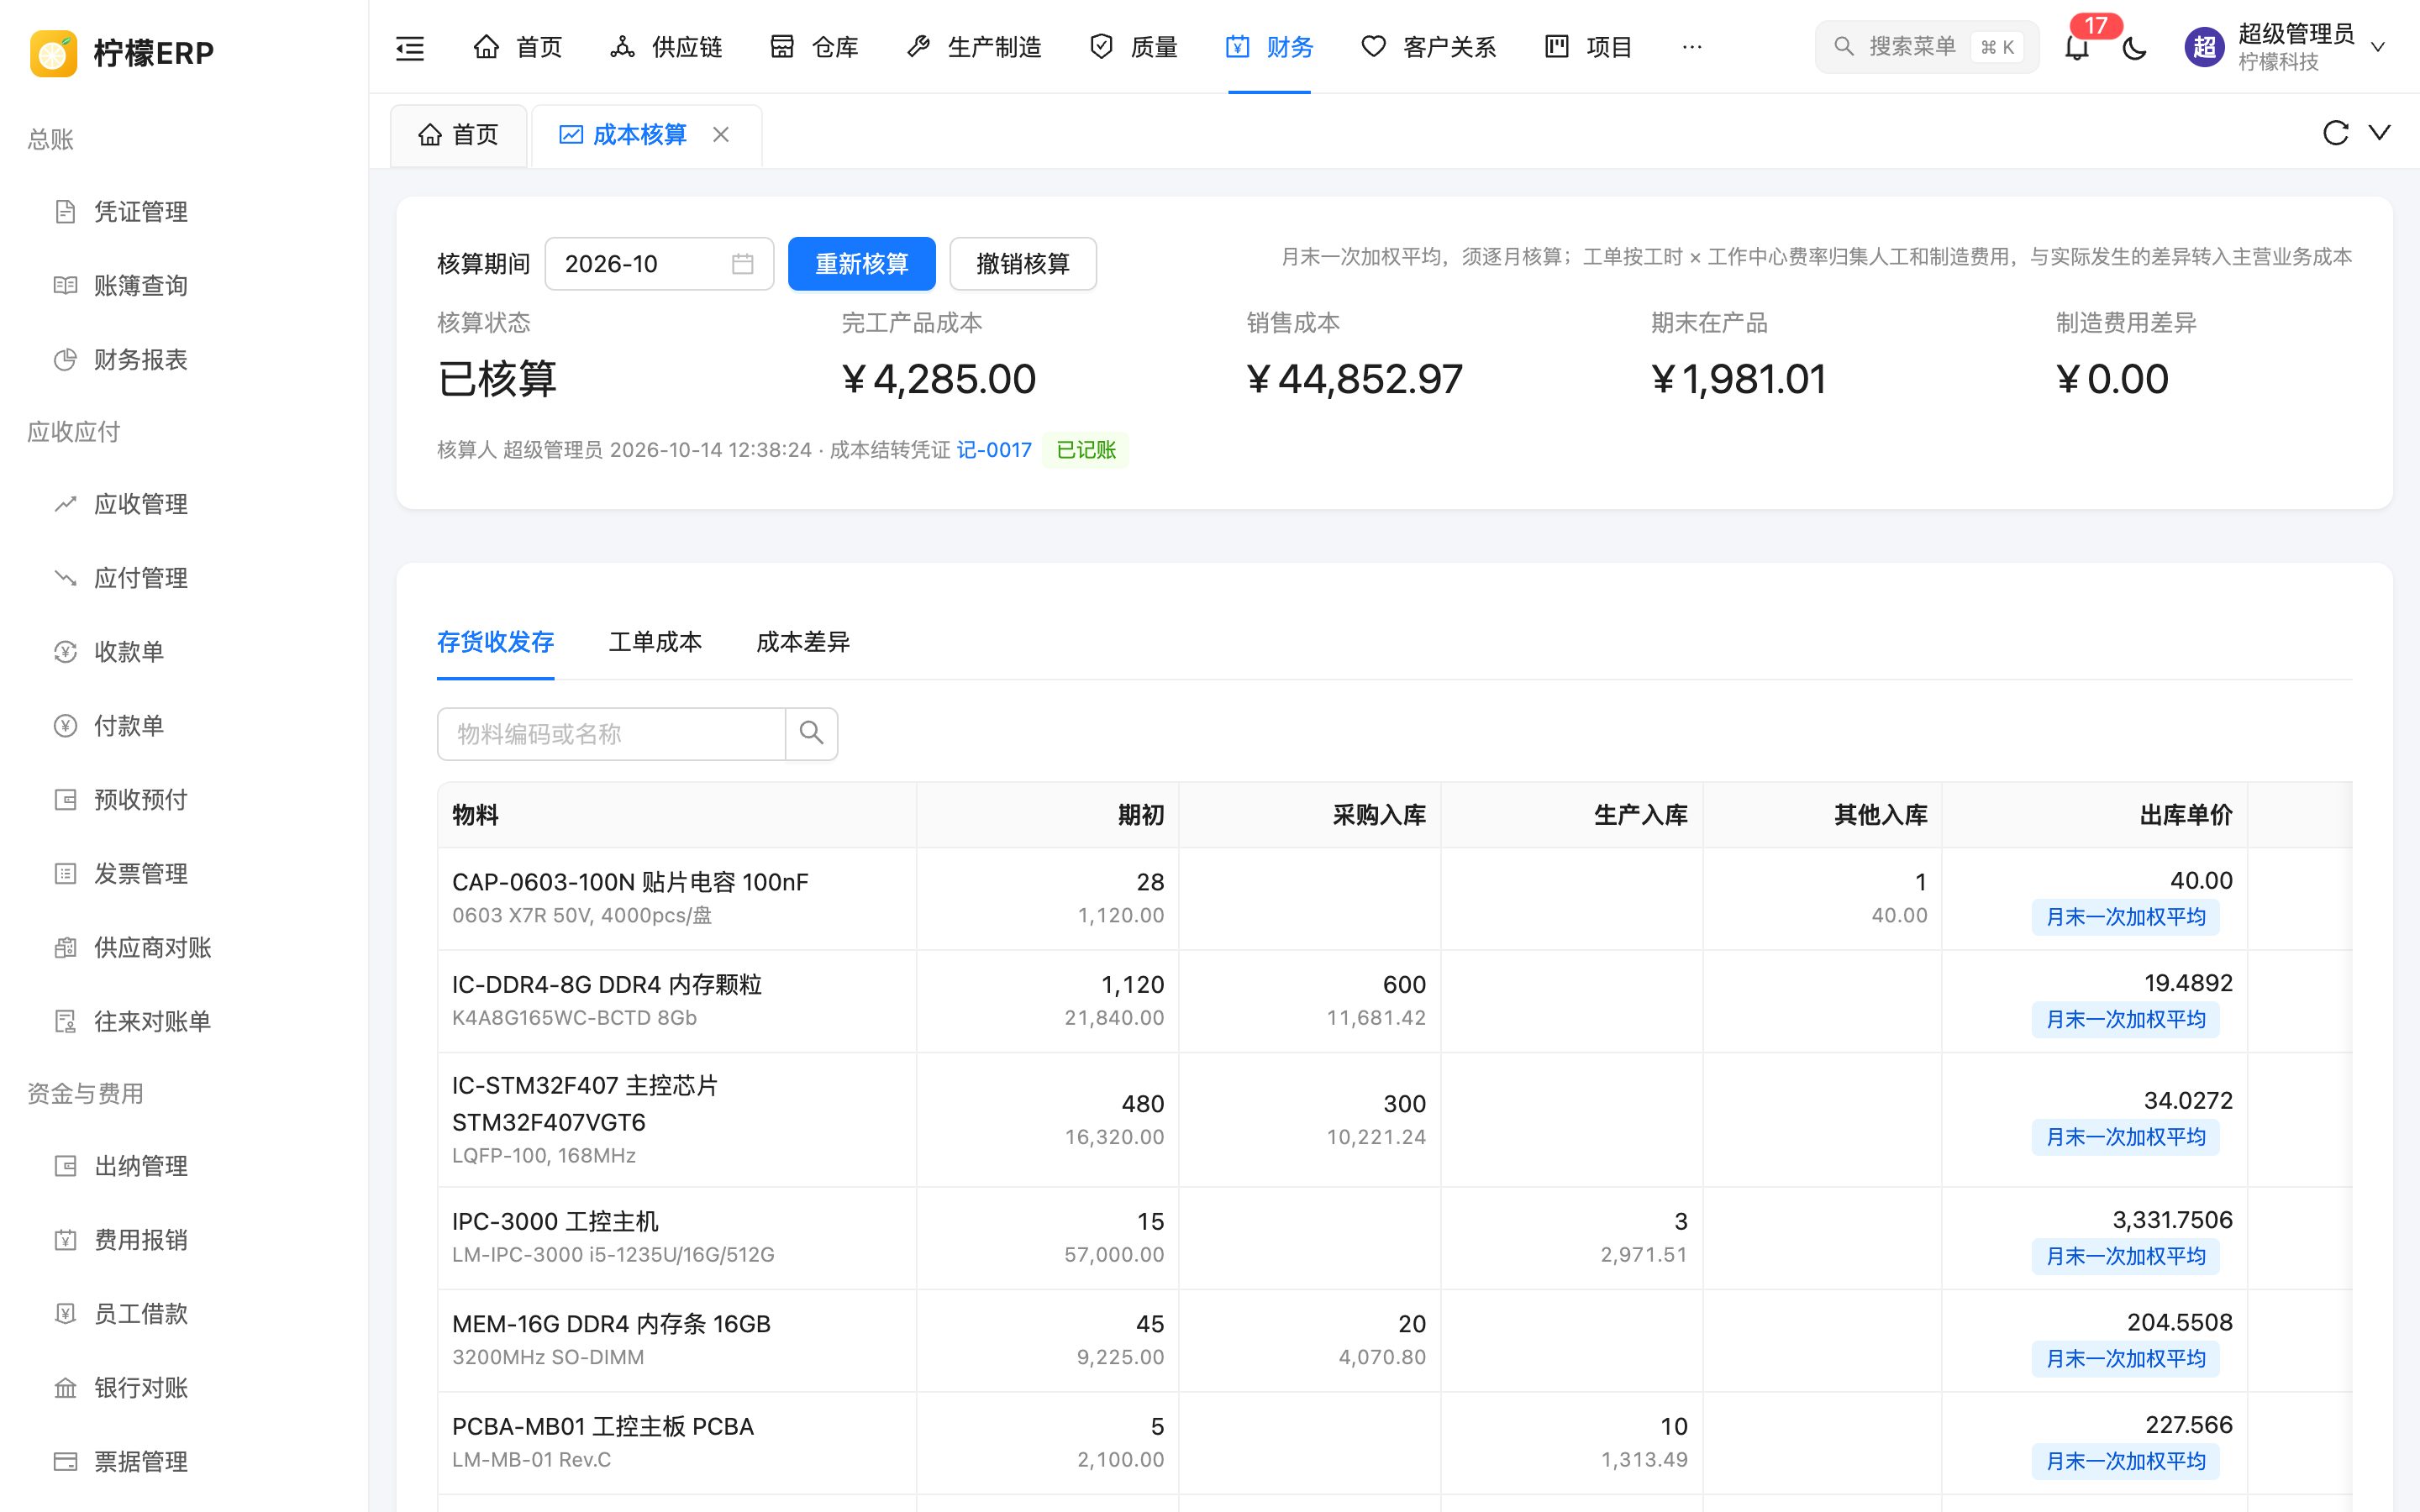Click the refresh icon in the tab bar
Viewport: 2420px width, 1512px height.
point(2335,133)
